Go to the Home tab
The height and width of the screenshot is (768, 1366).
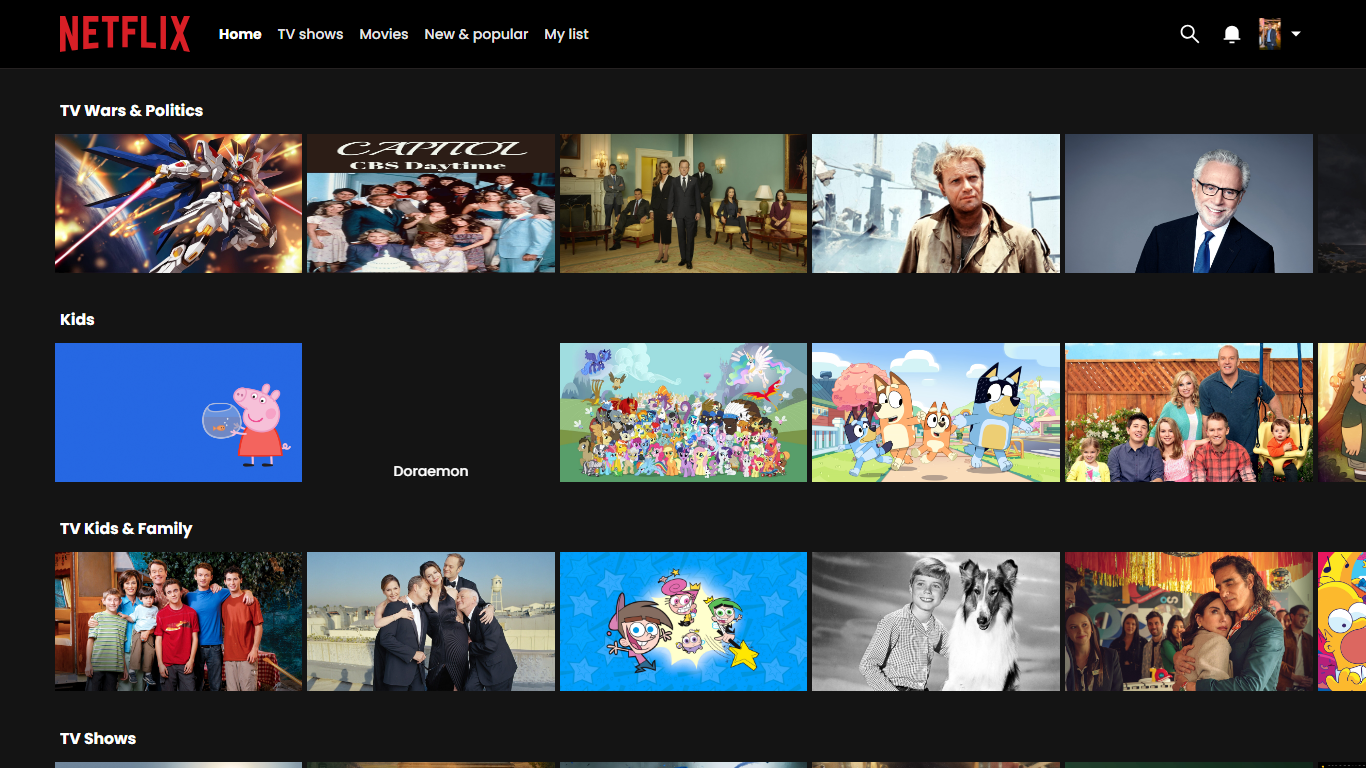click(240, 34)
